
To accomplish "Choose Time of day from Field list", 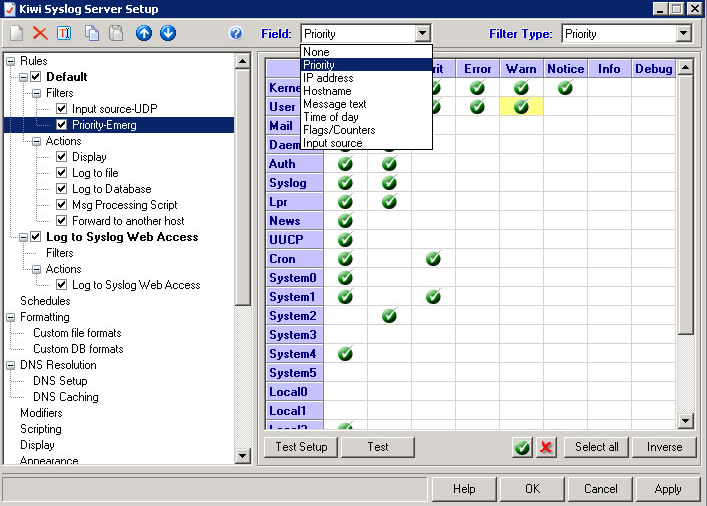I will (366, 117).
